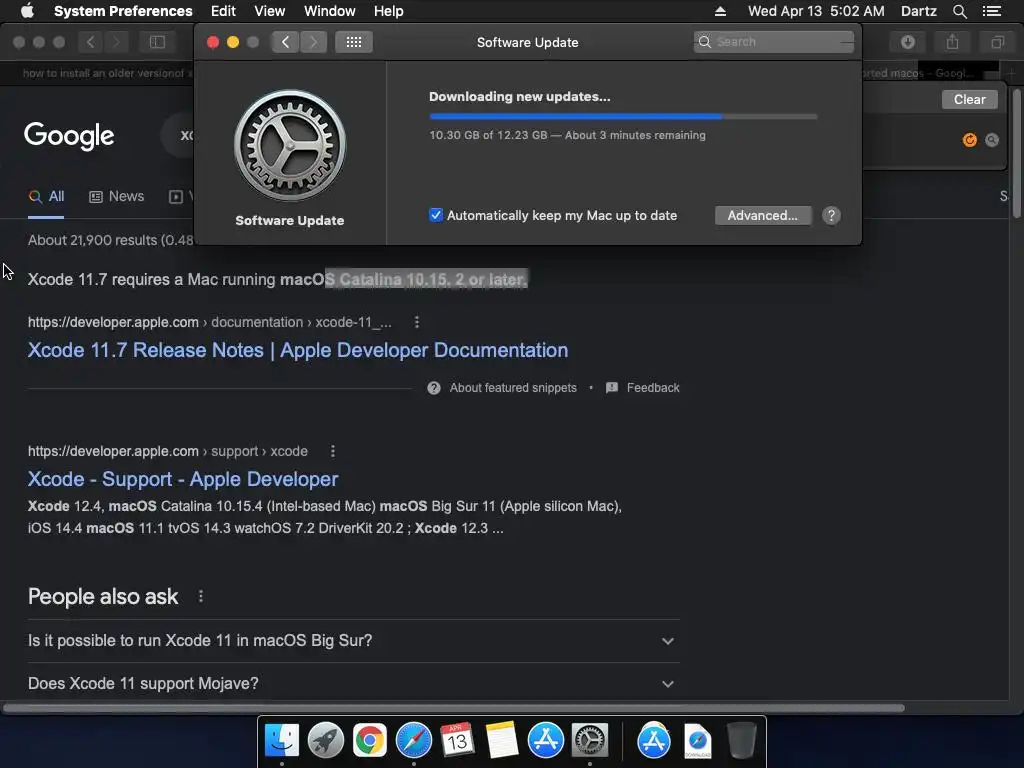Open the Safari download file icon in the Dock
The image size is (1024, 768).
(697, 741)
